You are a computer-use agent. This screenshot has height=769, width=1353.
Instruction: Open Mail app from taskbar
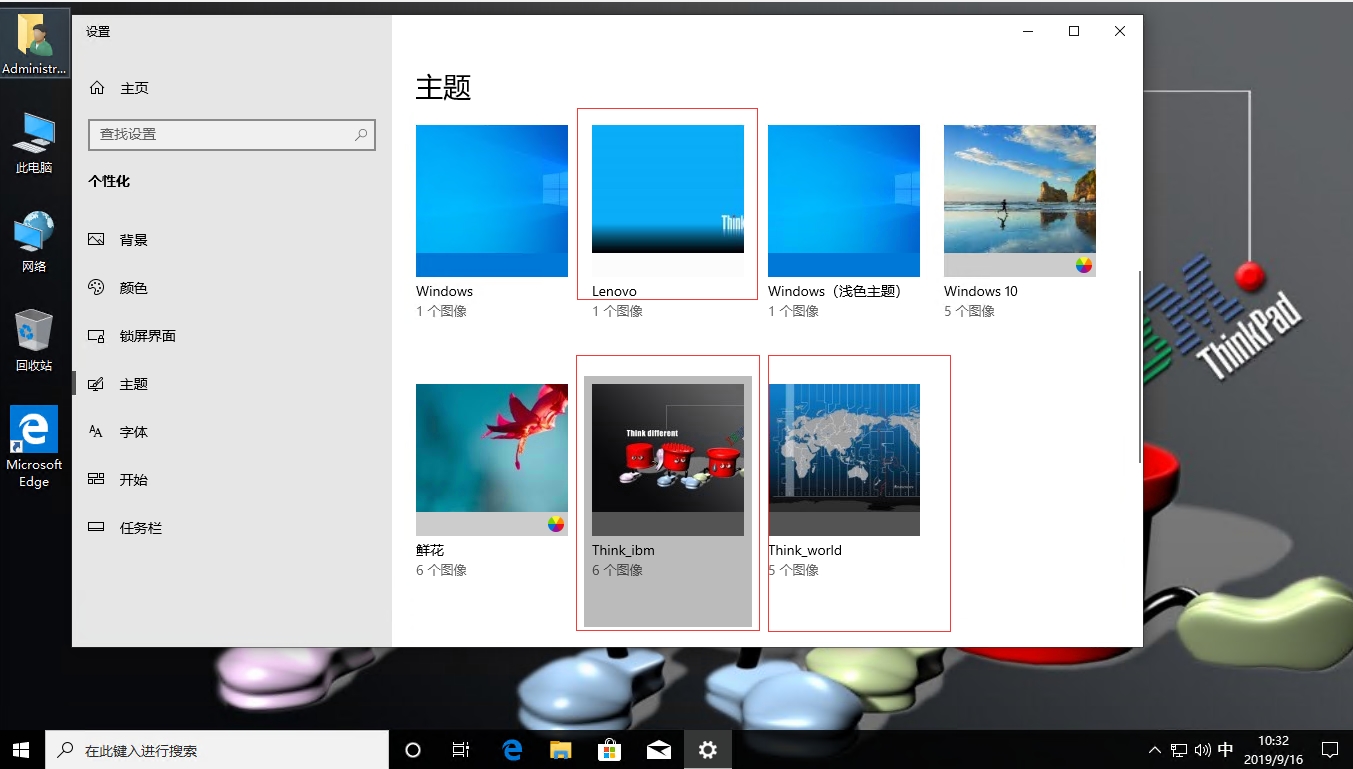click(x=659, y=750)
